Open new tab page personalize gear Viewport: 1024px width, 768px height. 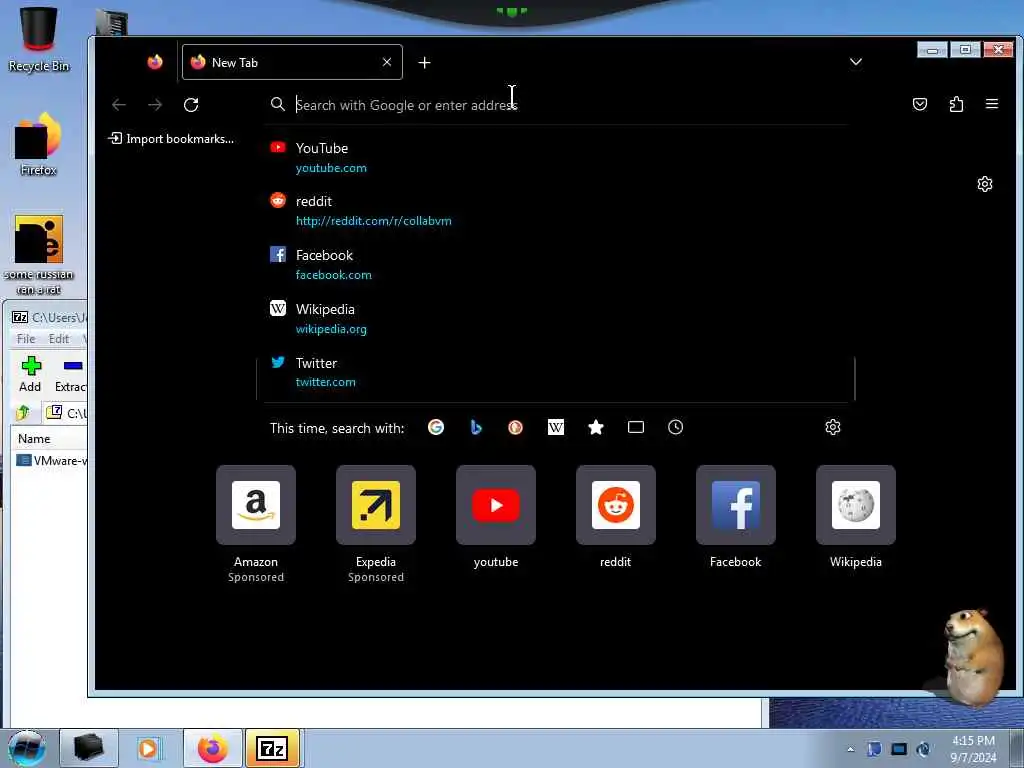pos(985,184)
